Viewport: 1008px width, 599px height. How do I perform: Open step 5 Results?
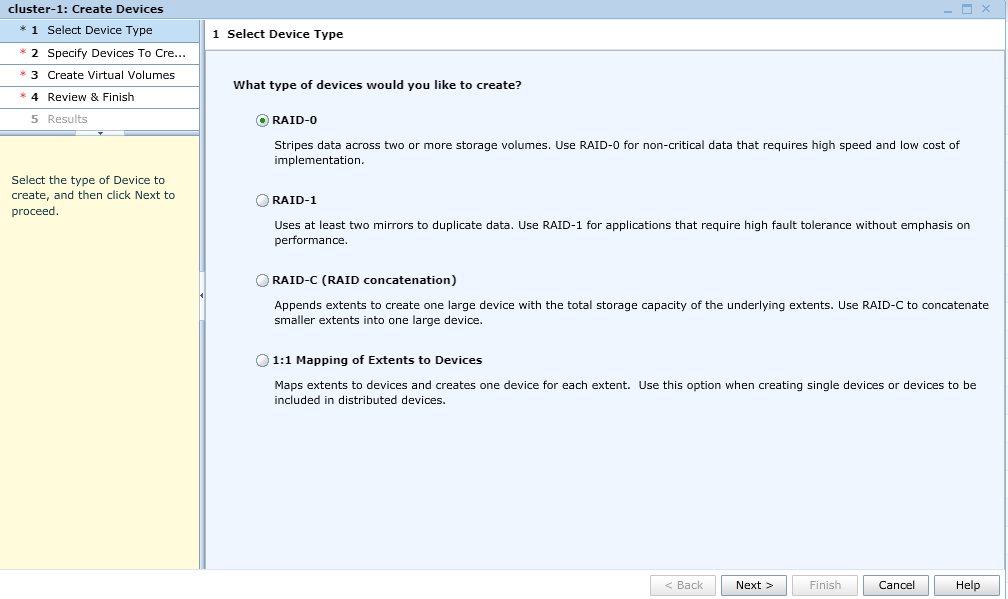(100, 119)
